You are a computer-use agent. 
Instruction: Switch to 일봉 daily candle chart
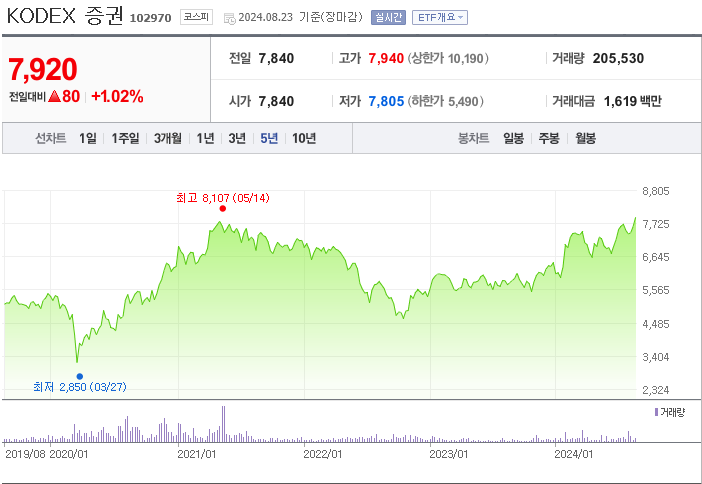(x=514, y=138)
